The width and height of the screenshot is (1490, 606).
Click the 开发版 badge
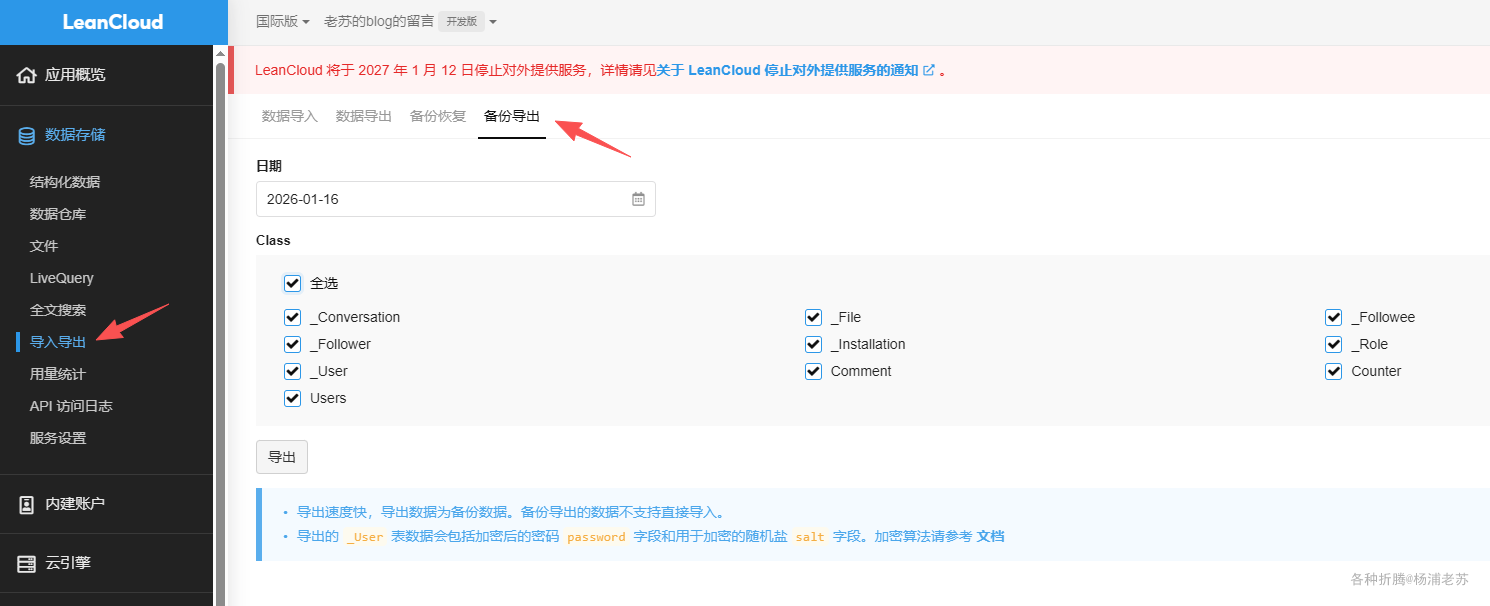pos(462,21)
